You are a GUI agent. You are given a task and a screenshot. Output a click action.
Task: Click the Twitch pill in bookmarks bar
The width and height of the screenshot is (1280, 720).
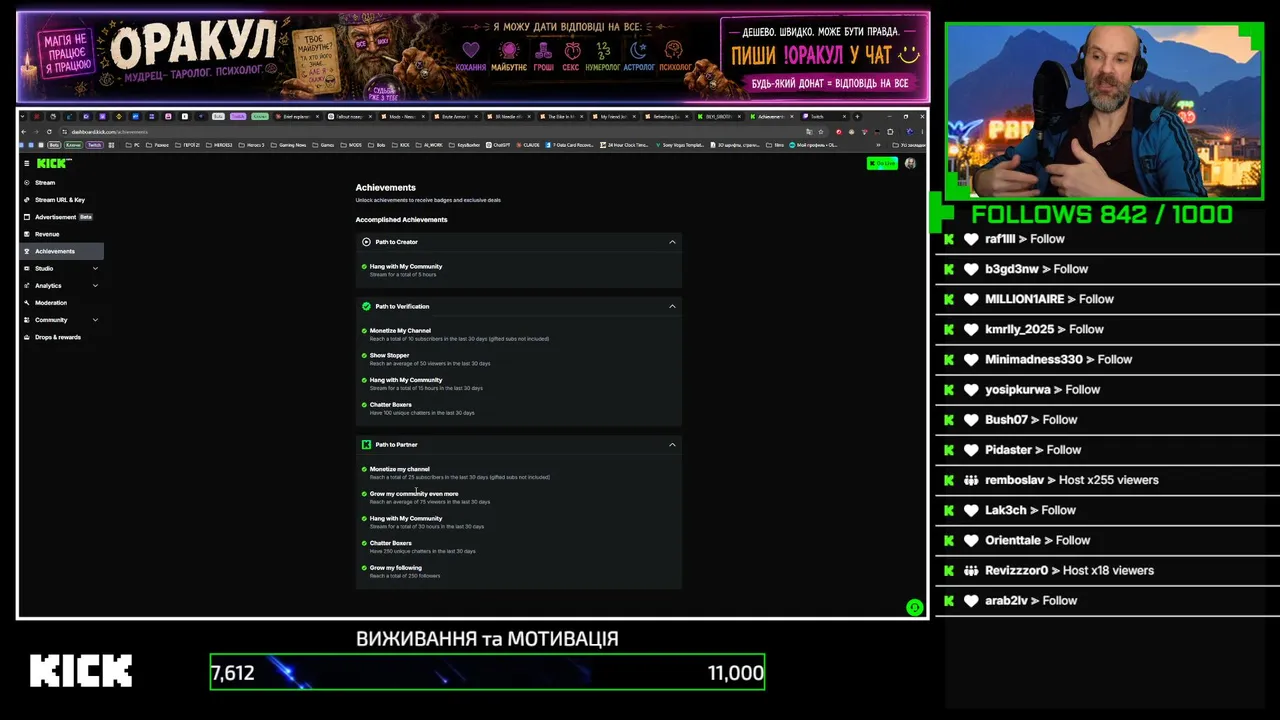pyautogui.click(x=94, y=145)
